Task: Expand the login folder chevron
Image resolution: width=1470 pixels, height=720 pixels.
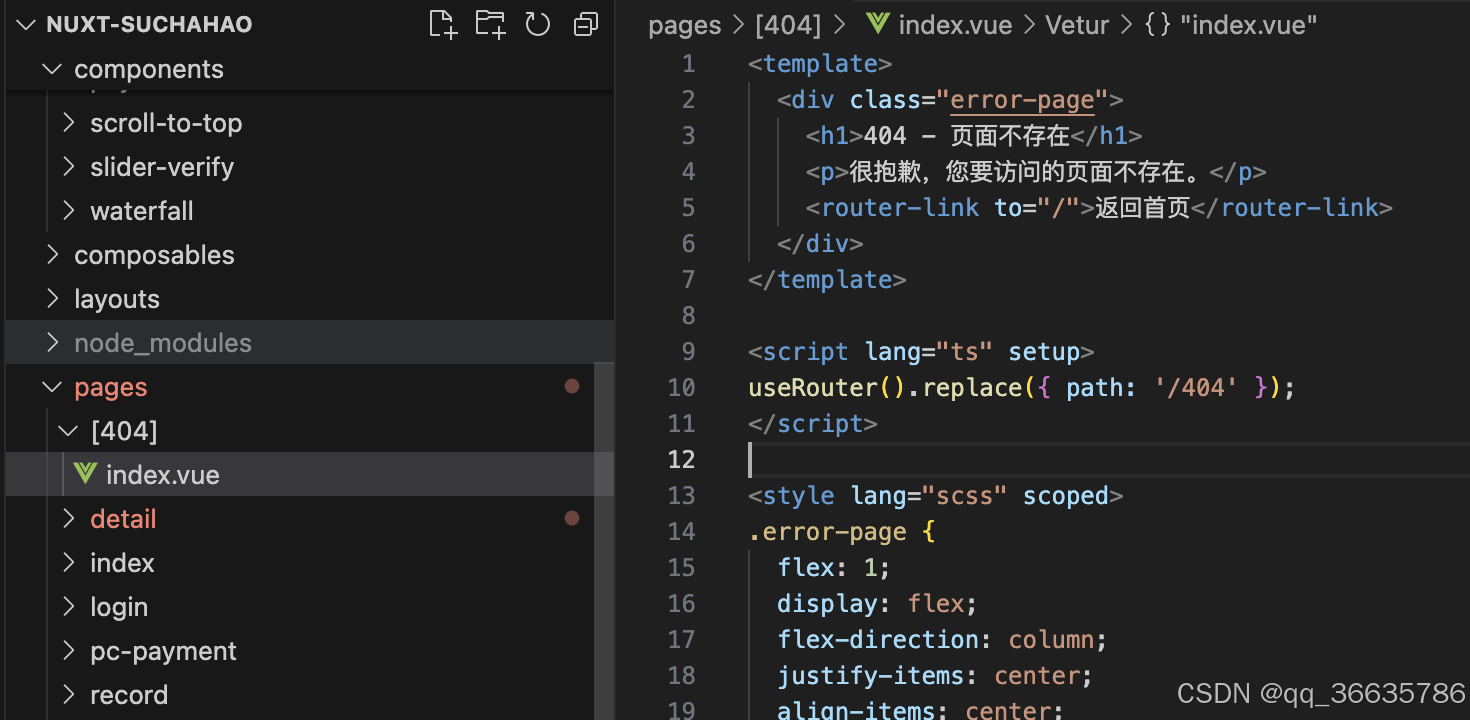Action: pos(69,607)
